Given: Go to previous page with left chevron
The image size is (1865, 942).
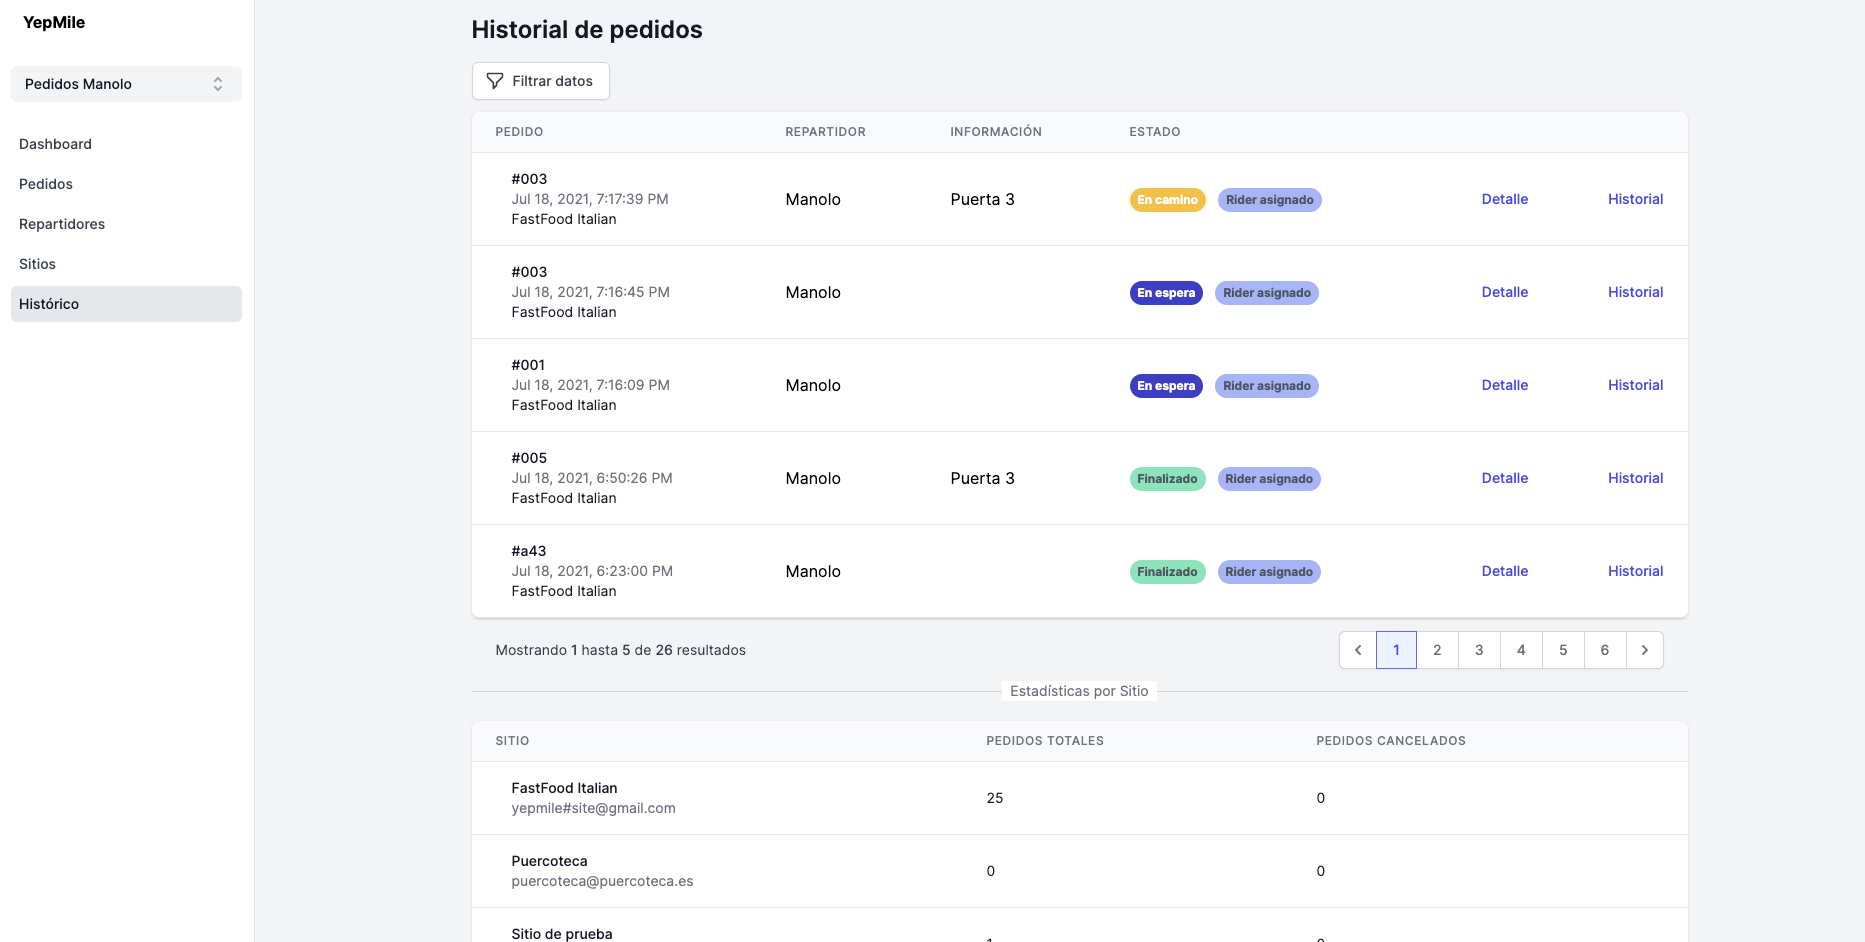Looking at the screenshot, I should 1357,650.
